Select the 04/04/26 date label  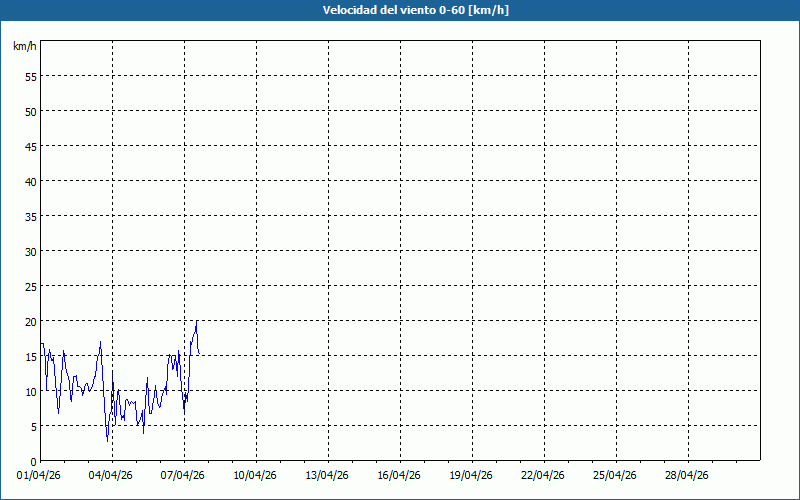coord(111,475)
